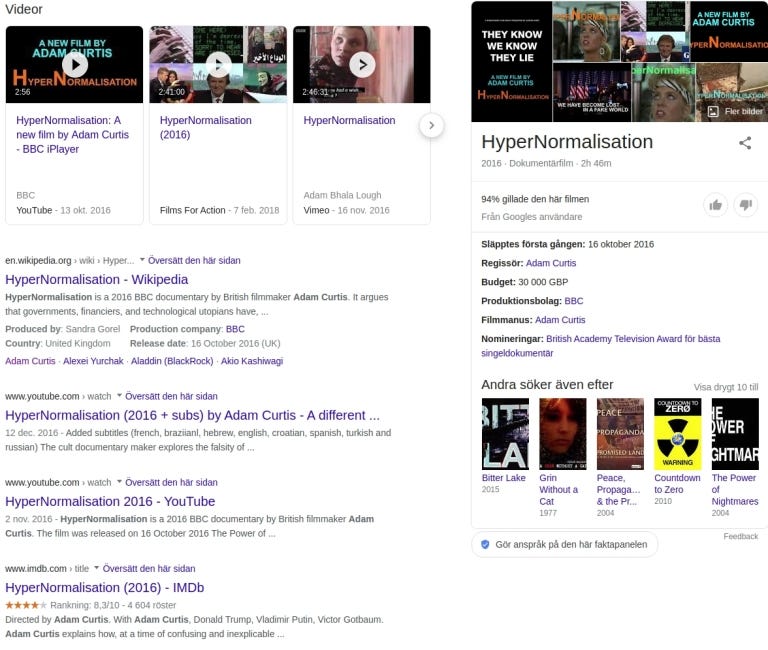This screenshot has height=650, width=768.
Task: Open Alexei Yurchak sitelink
Action: tap(93, 361)
